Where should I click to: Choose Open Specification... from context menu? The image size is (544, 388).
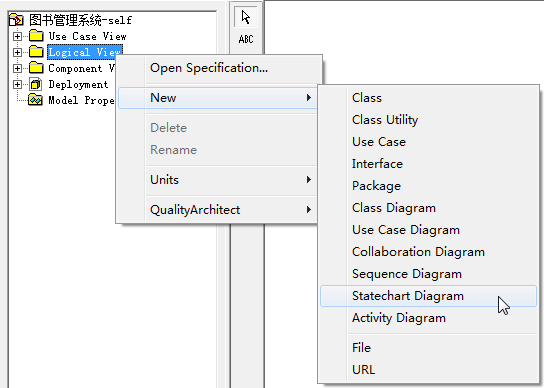point(217,68)
